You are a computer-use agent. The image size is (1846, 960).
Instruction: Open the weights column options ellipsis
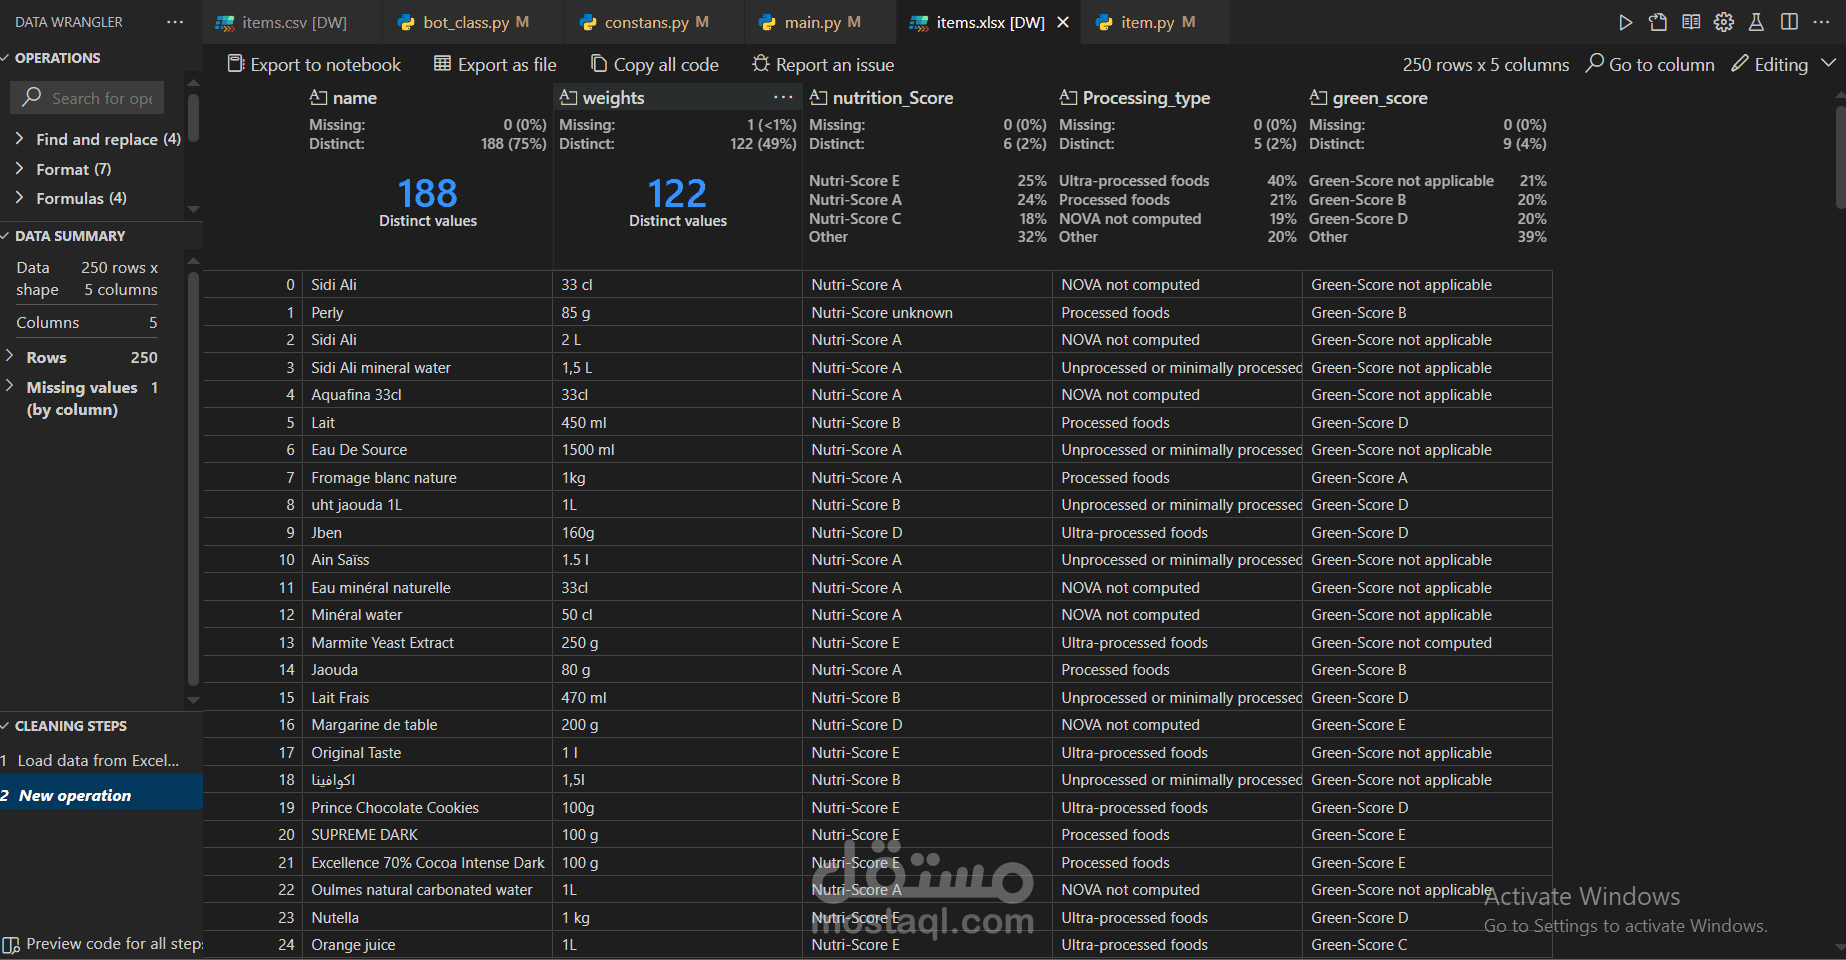click(x=783, y=97)
